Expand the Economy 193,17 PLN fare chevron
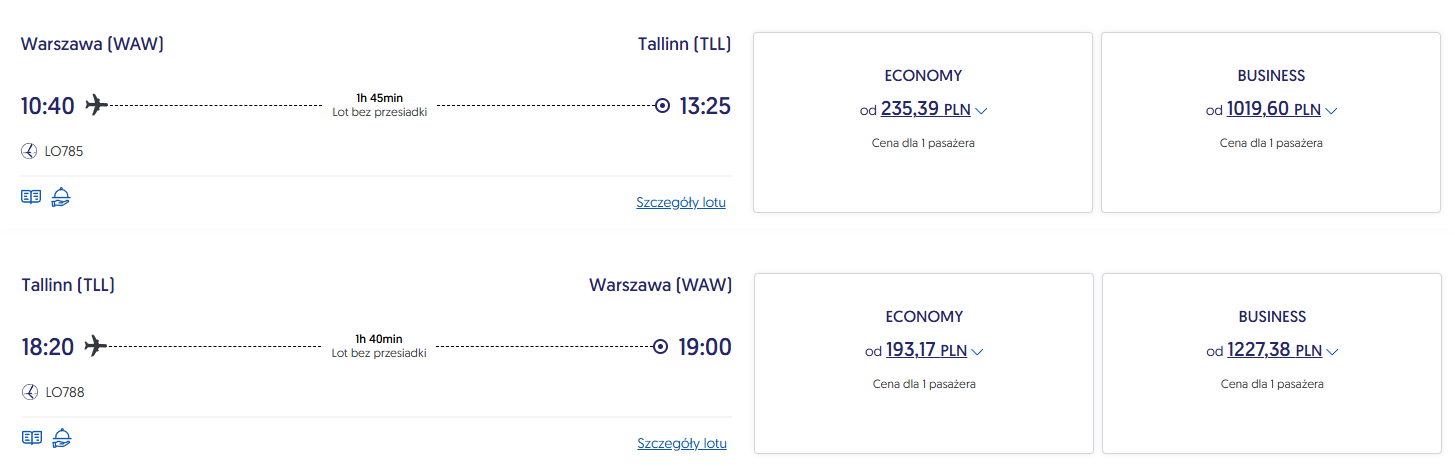This screenshot has width=1455, height=466. 977,351
